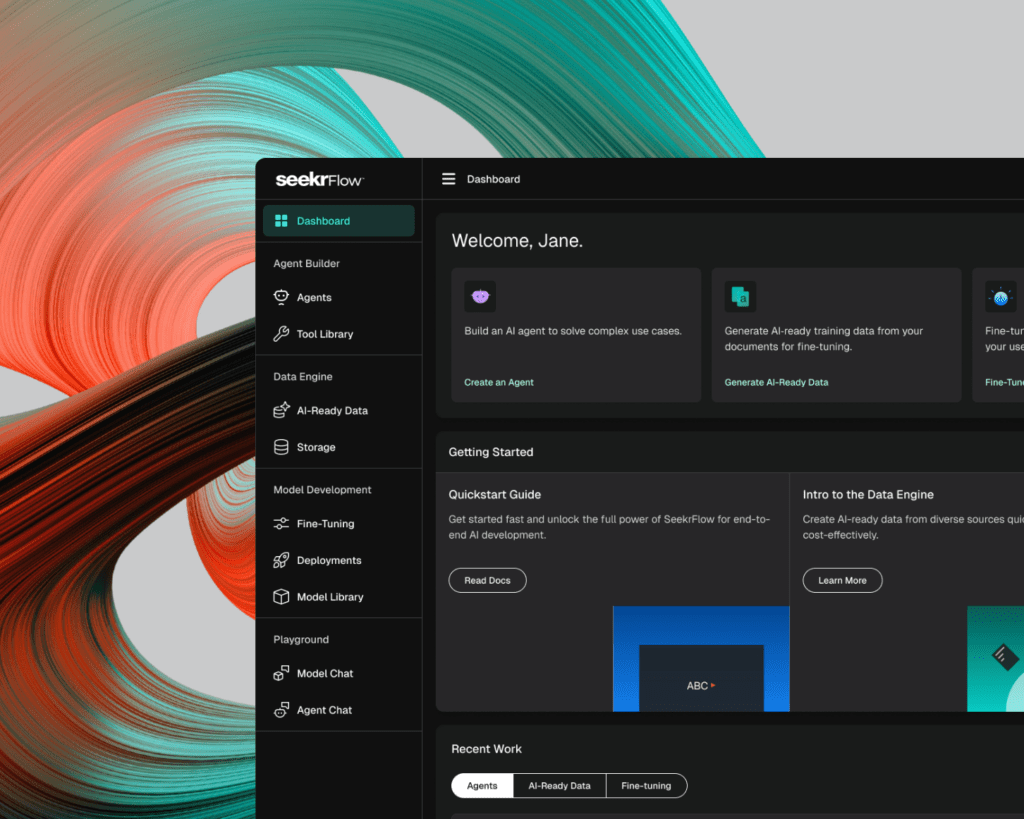The image size is (1024, 819).
Task: Click the Read Docs button
Action: 487,580
